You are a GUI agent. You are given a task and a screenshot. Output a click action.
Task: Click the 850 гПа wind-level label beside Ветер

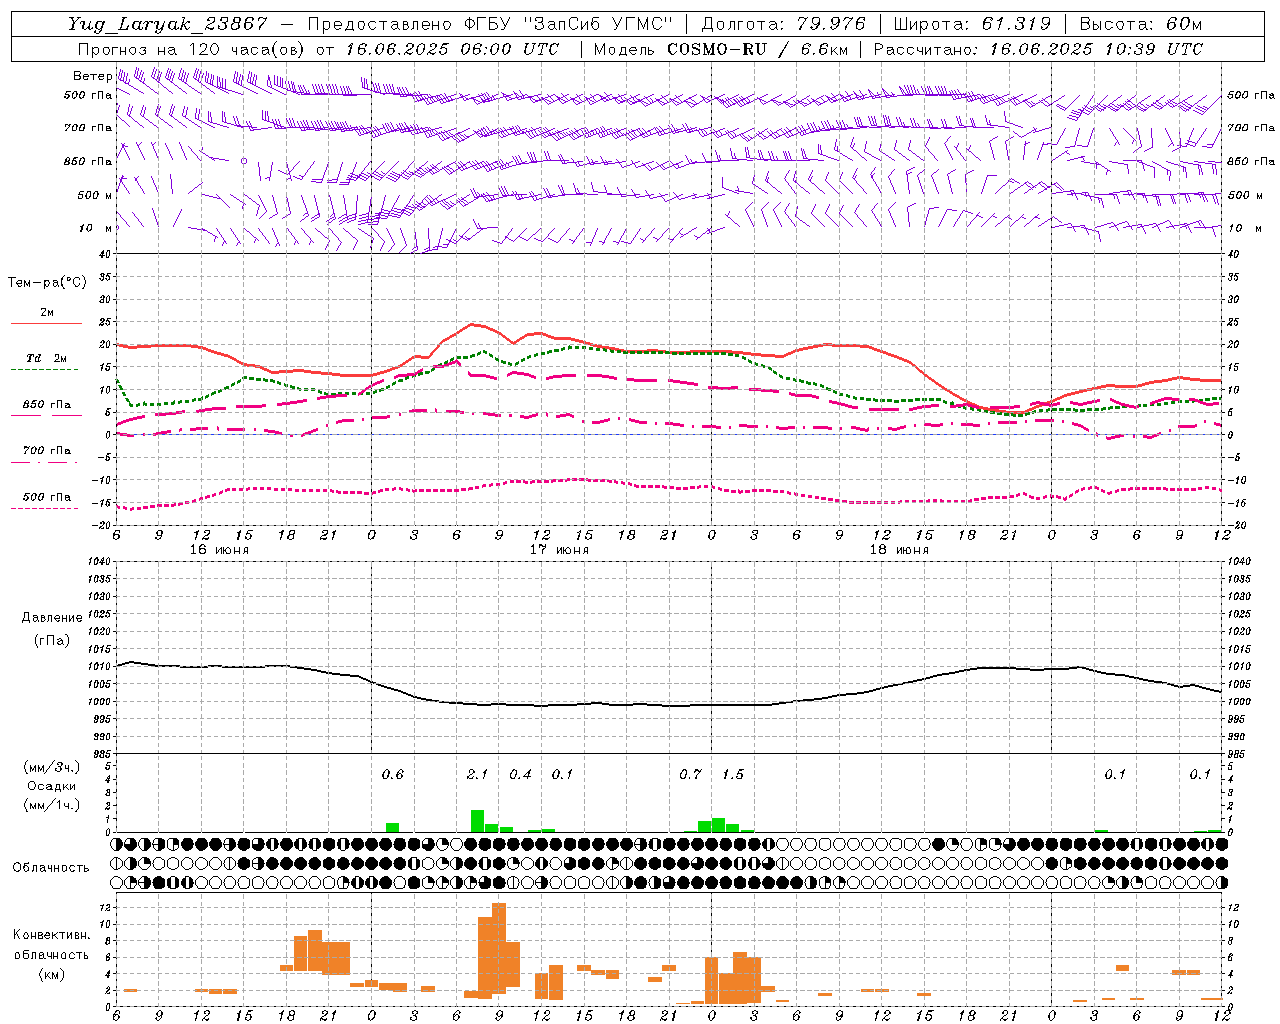point(88,162)
